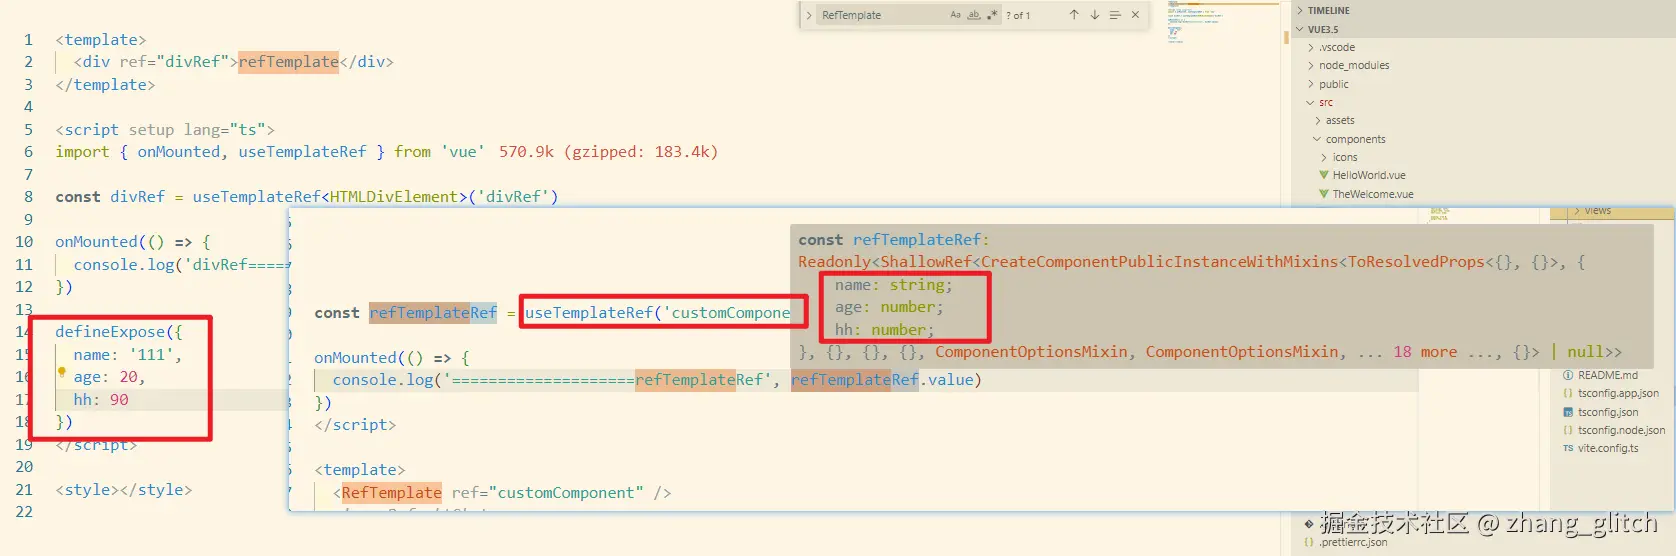Click 'refTemplateRef' const in overlay code
The height and width of the screenshot is (556, 1676).
click(x=433, y=313)
